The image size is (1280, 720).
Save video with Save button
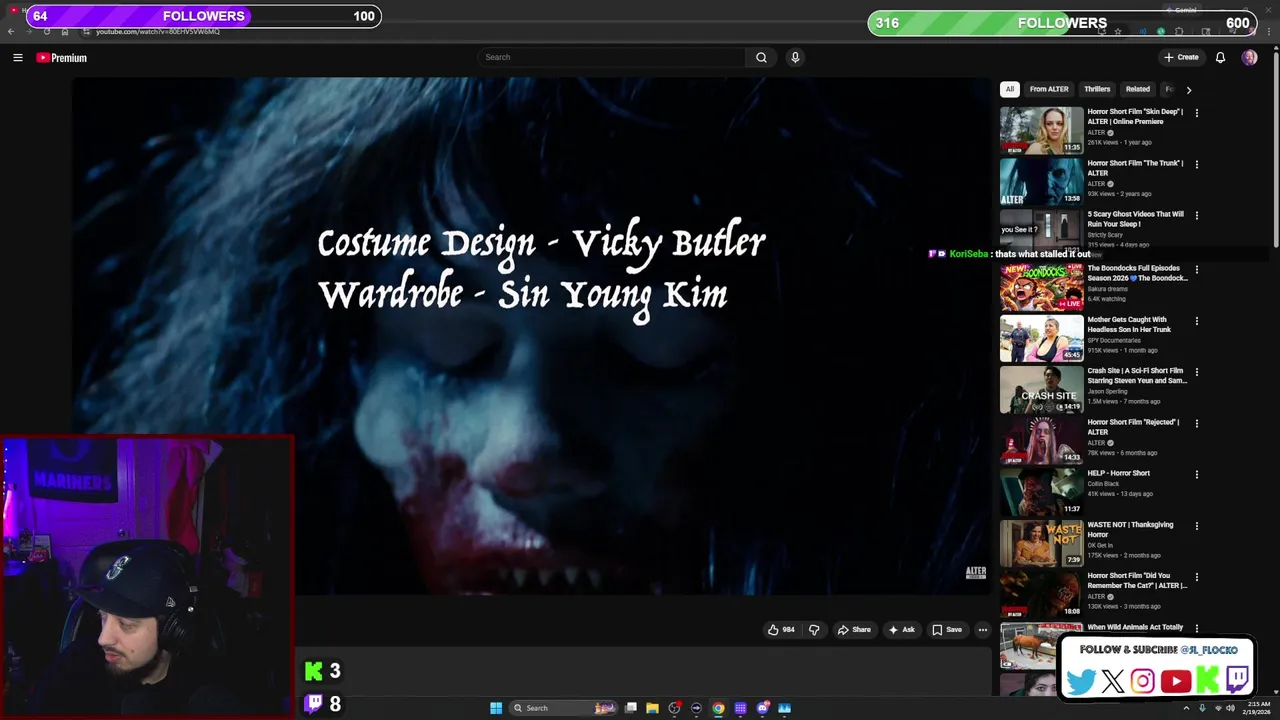(x=947, y=630)
